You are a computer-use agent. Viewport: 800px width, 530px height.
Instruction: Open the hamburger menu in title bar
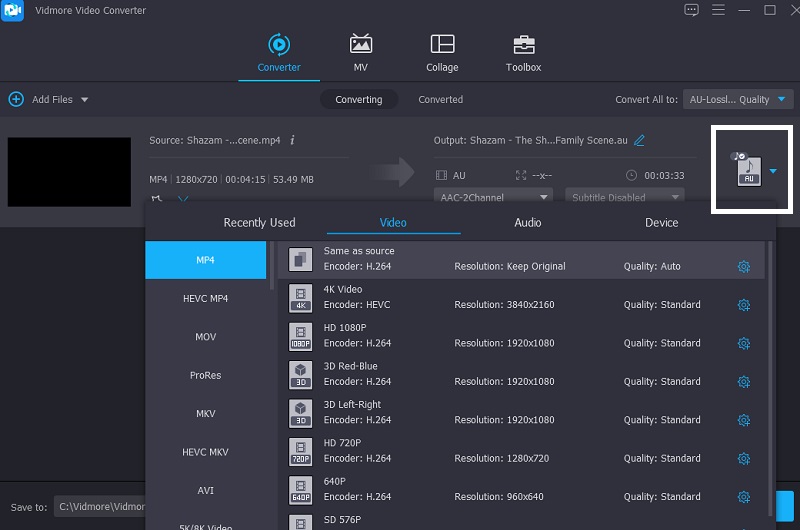tap(717, 10)
